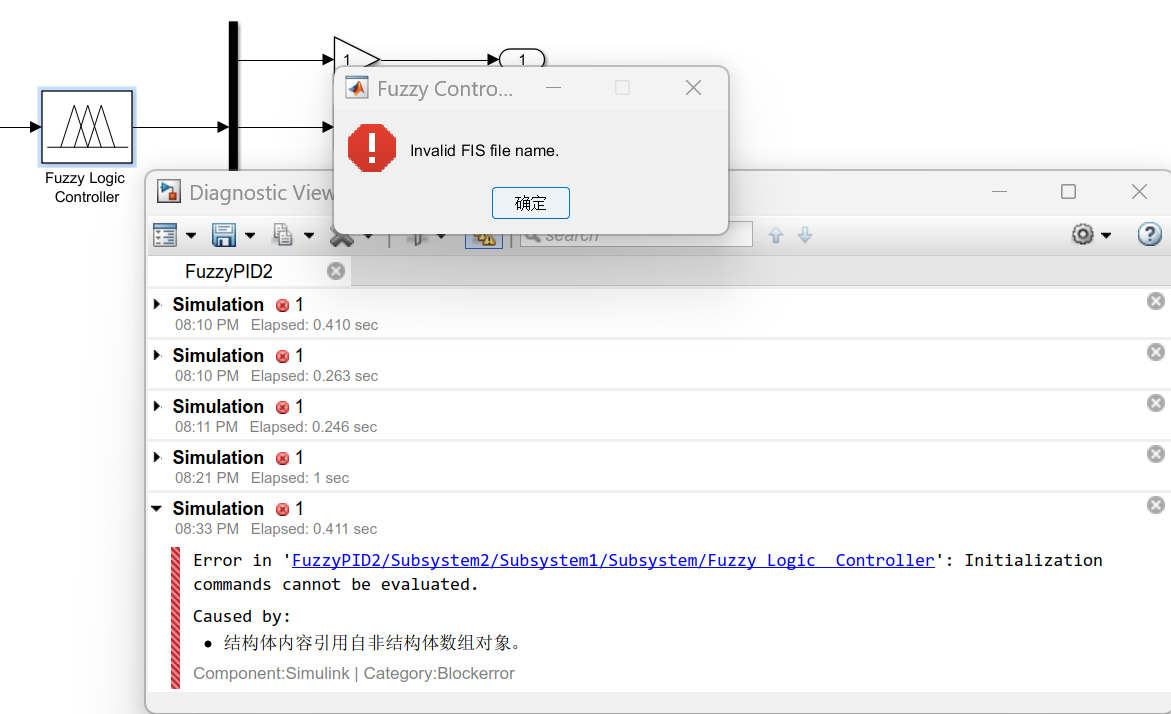Click 'Component:Simulink | Category:Blockerror' text

354,674
